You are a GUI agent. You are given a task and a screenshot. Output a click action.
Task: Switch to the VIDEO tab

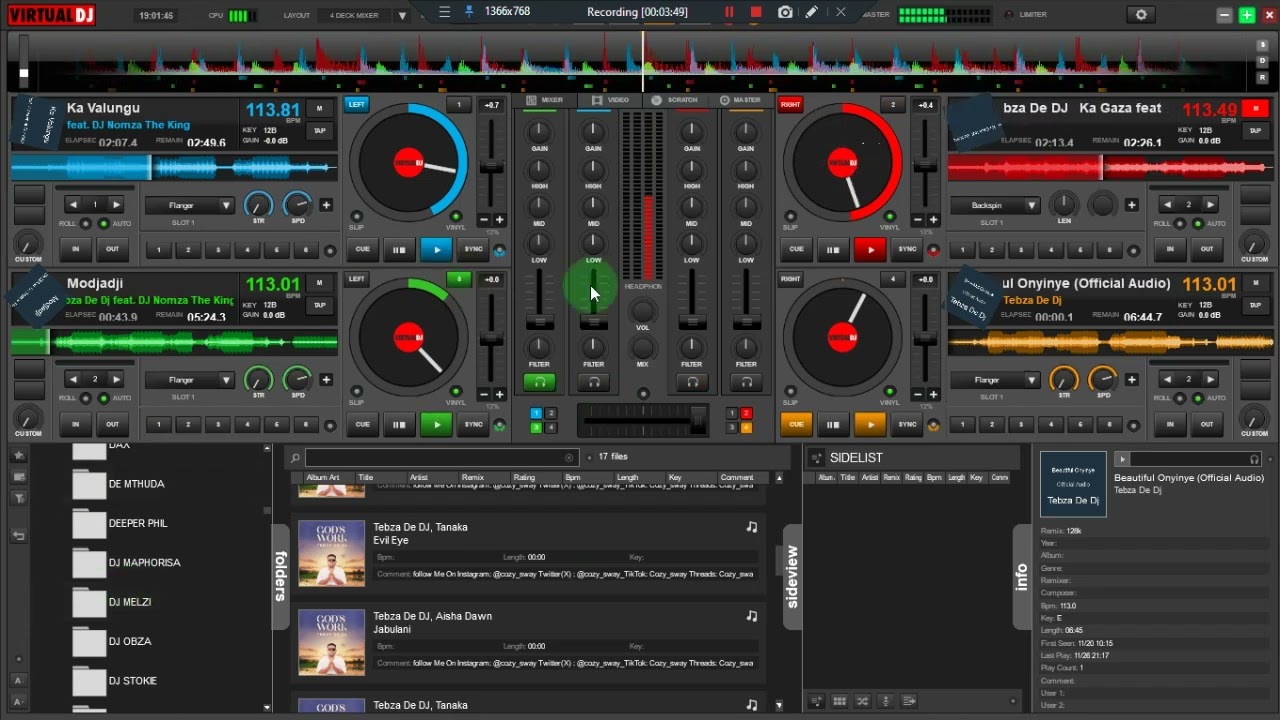(611, 100)
